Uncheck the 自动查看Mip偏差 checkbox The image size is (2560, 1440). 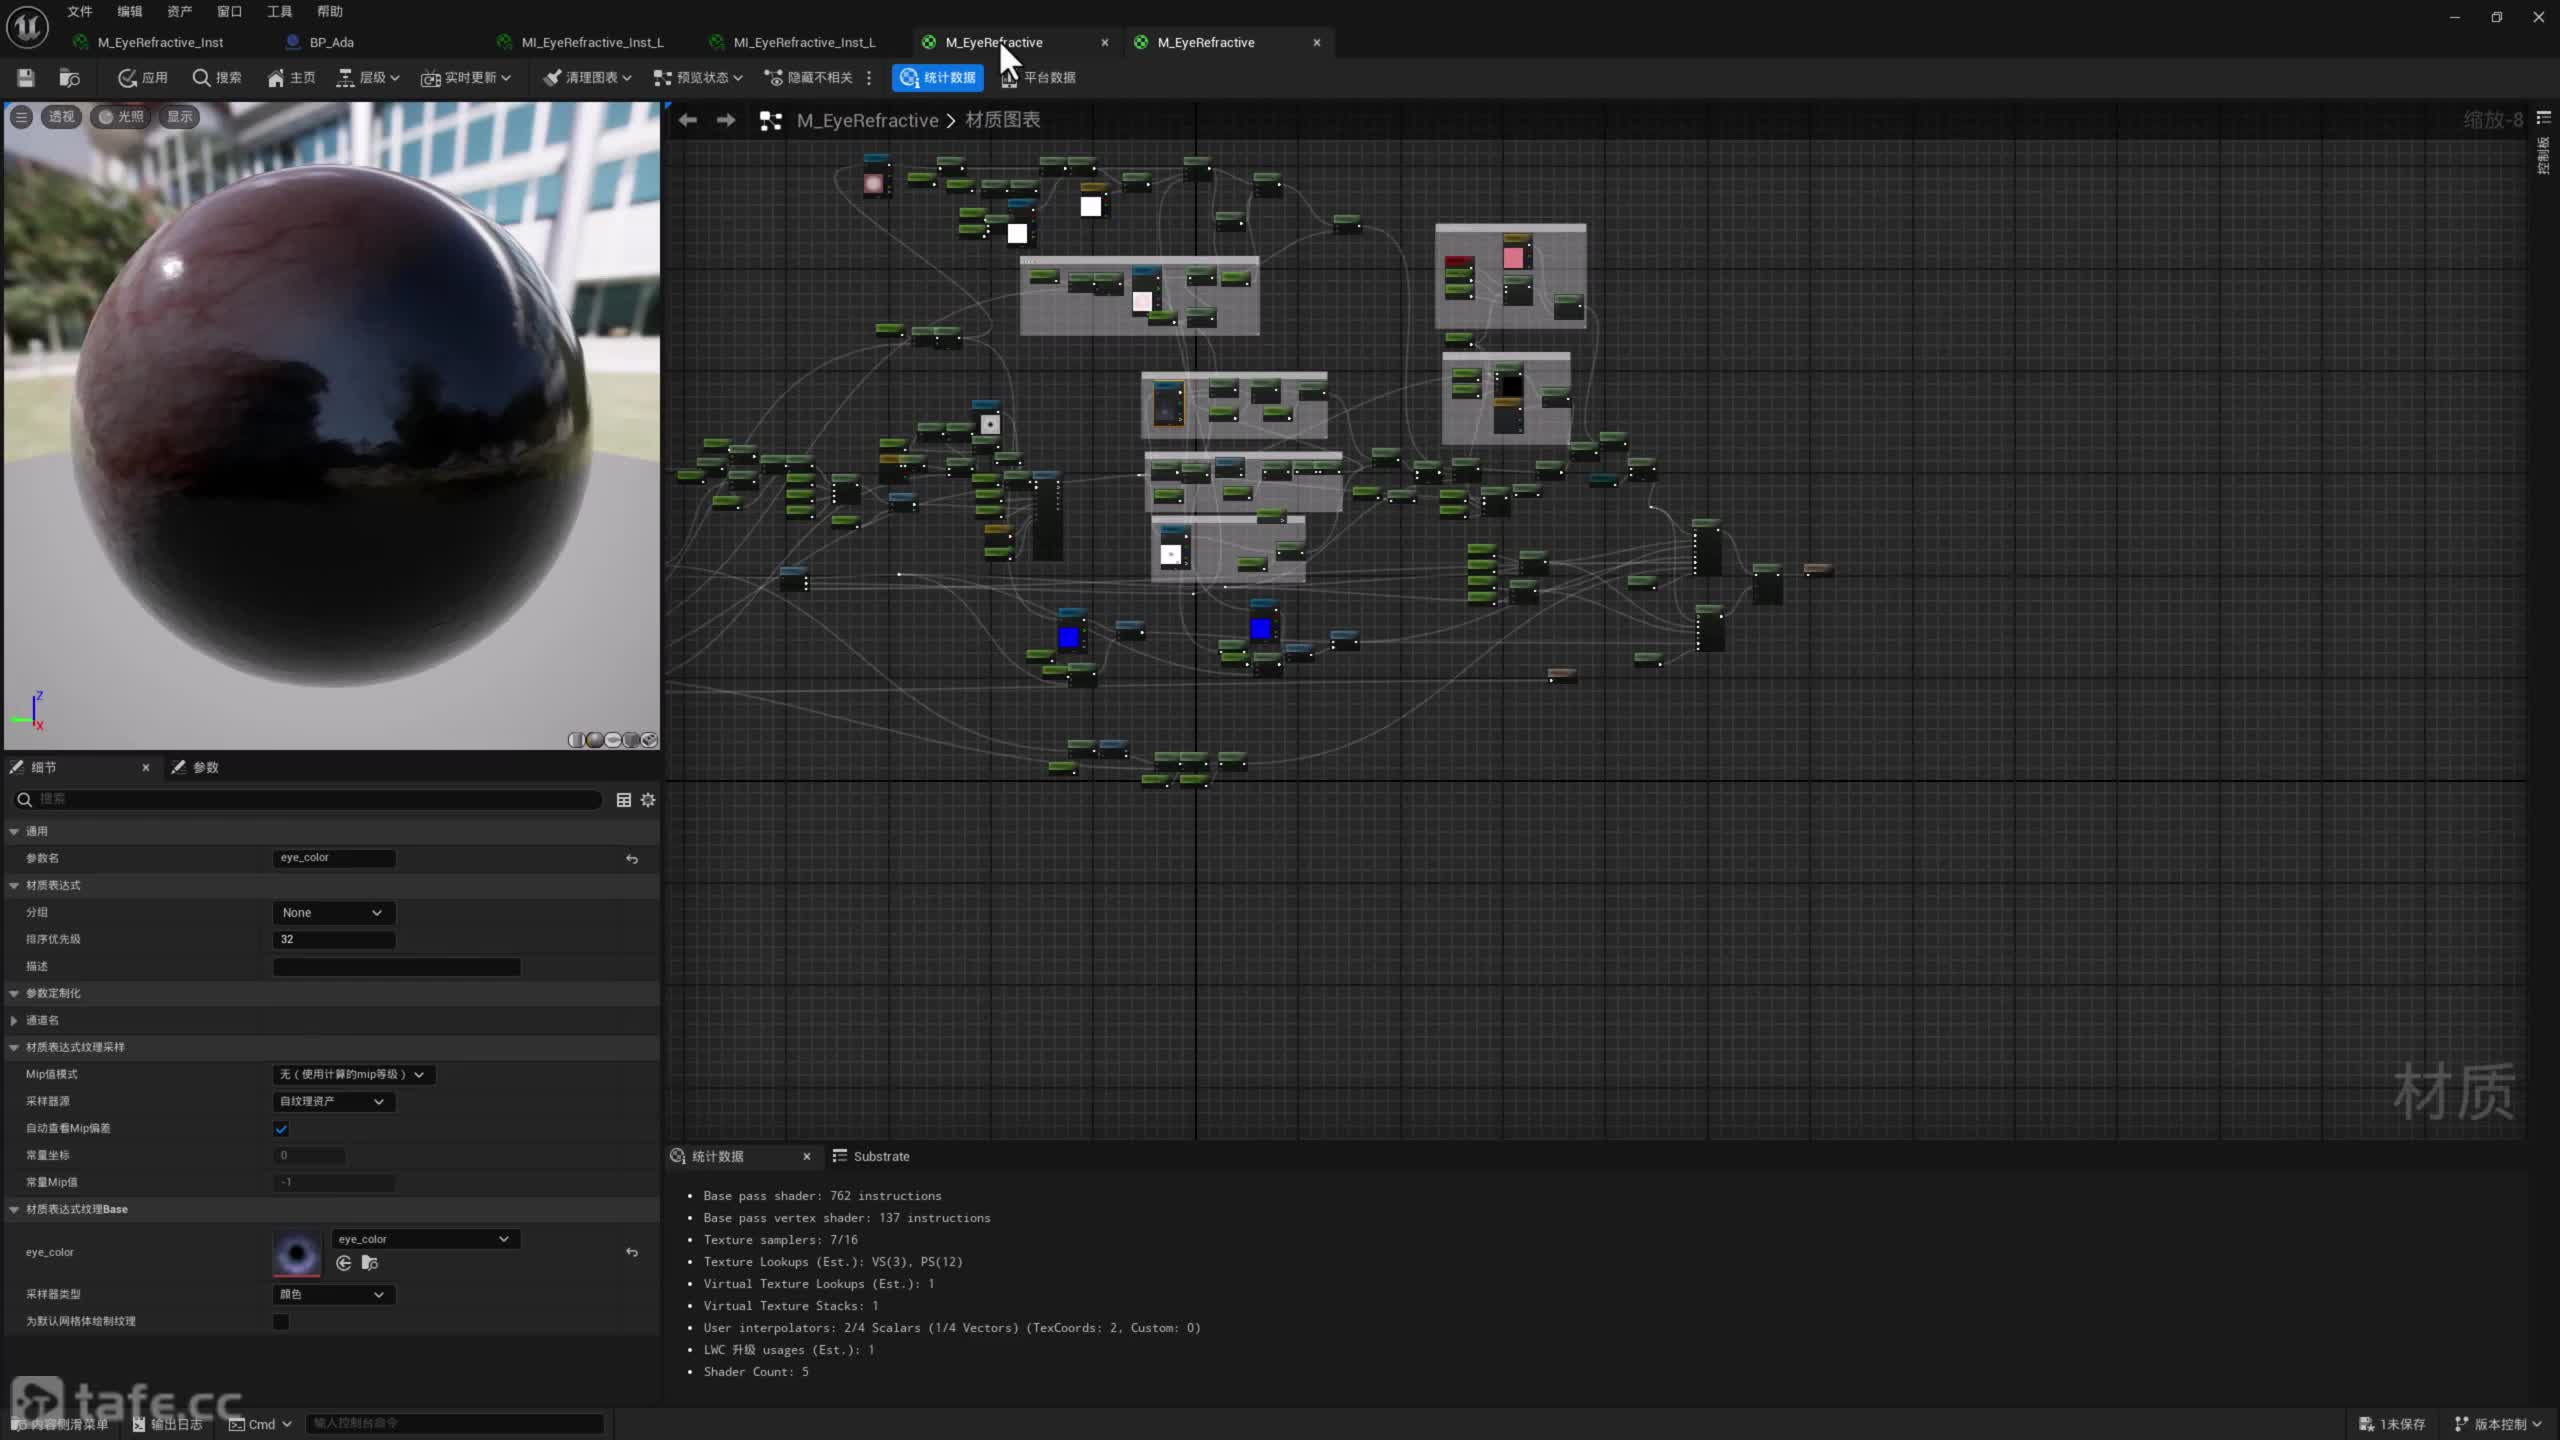[281, 1129]
